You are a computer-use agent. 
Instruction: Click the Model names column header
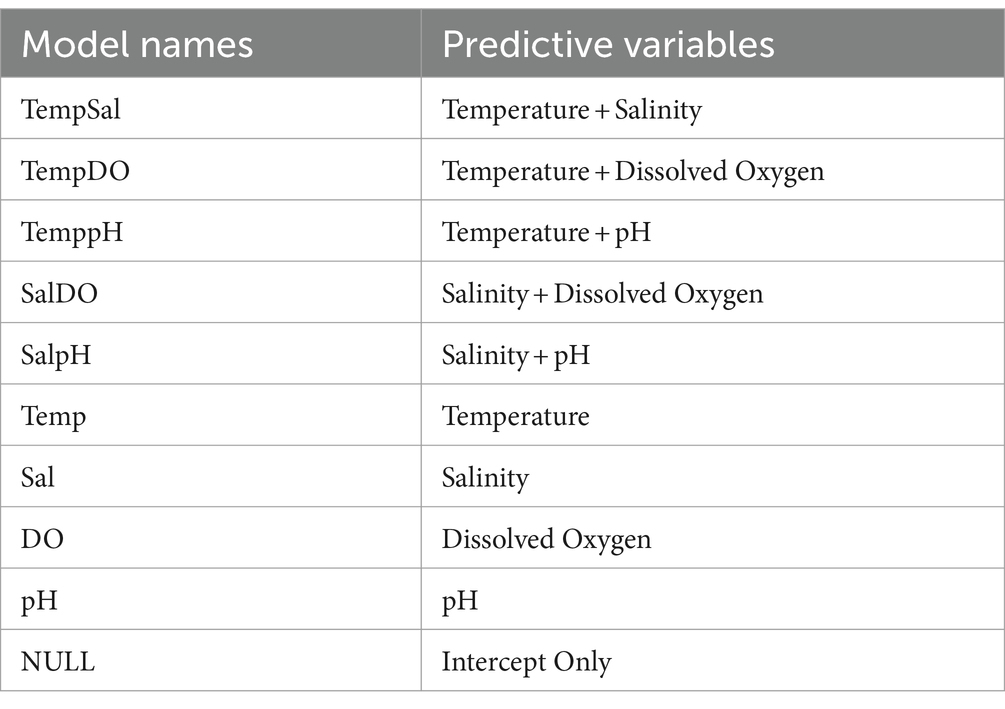211,44
